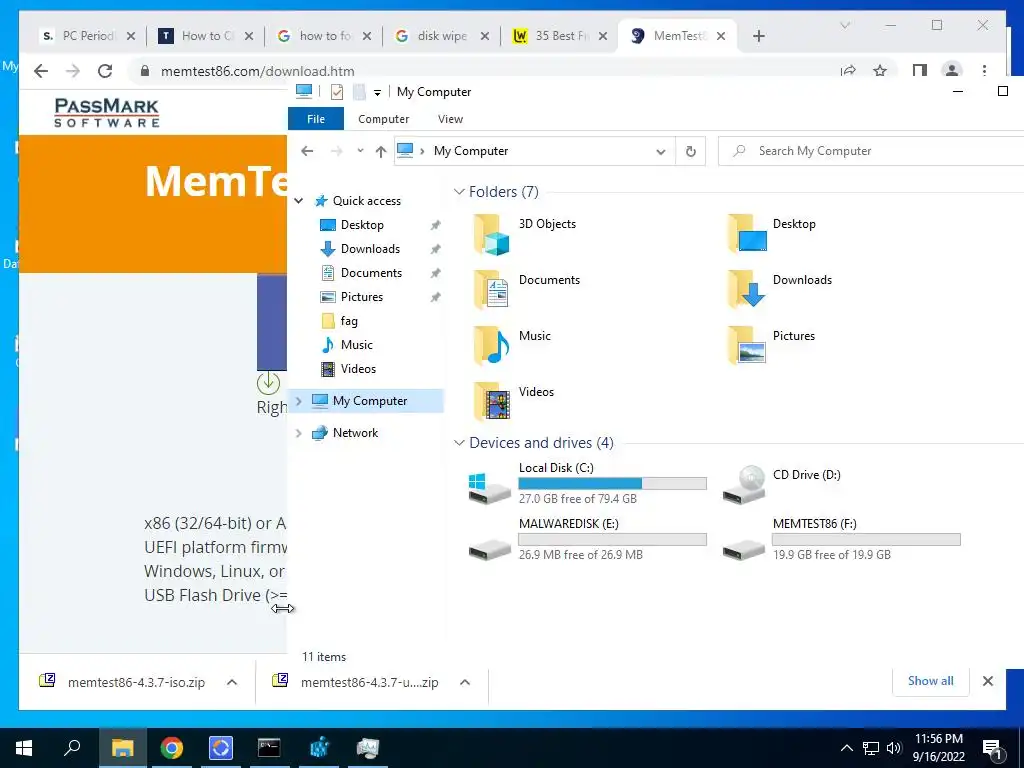Expand My Computer in navigation pane
The height and width of the screenshot is (768, 1024).
point(298,400)
